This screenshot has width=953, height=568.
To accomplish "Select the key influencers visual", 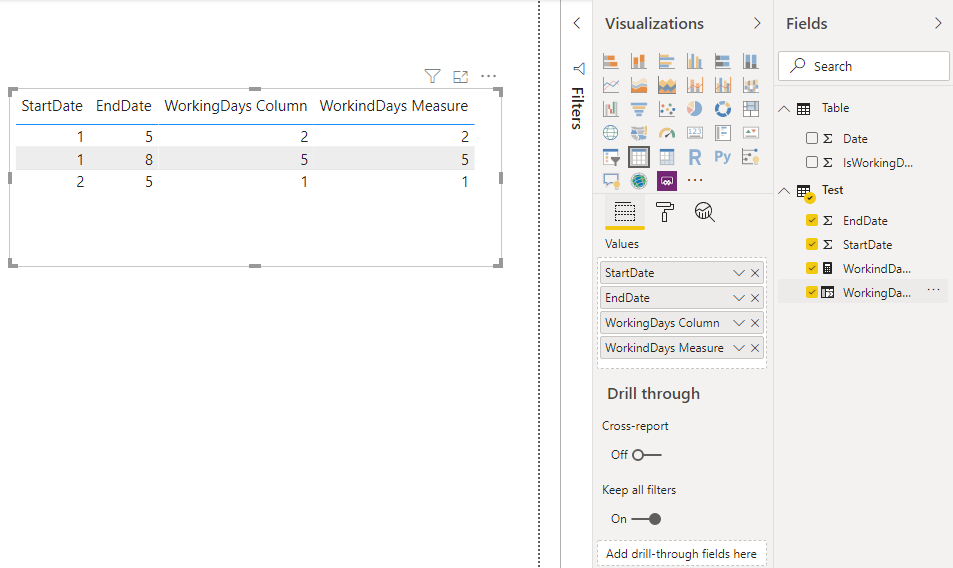I will 750,157.
